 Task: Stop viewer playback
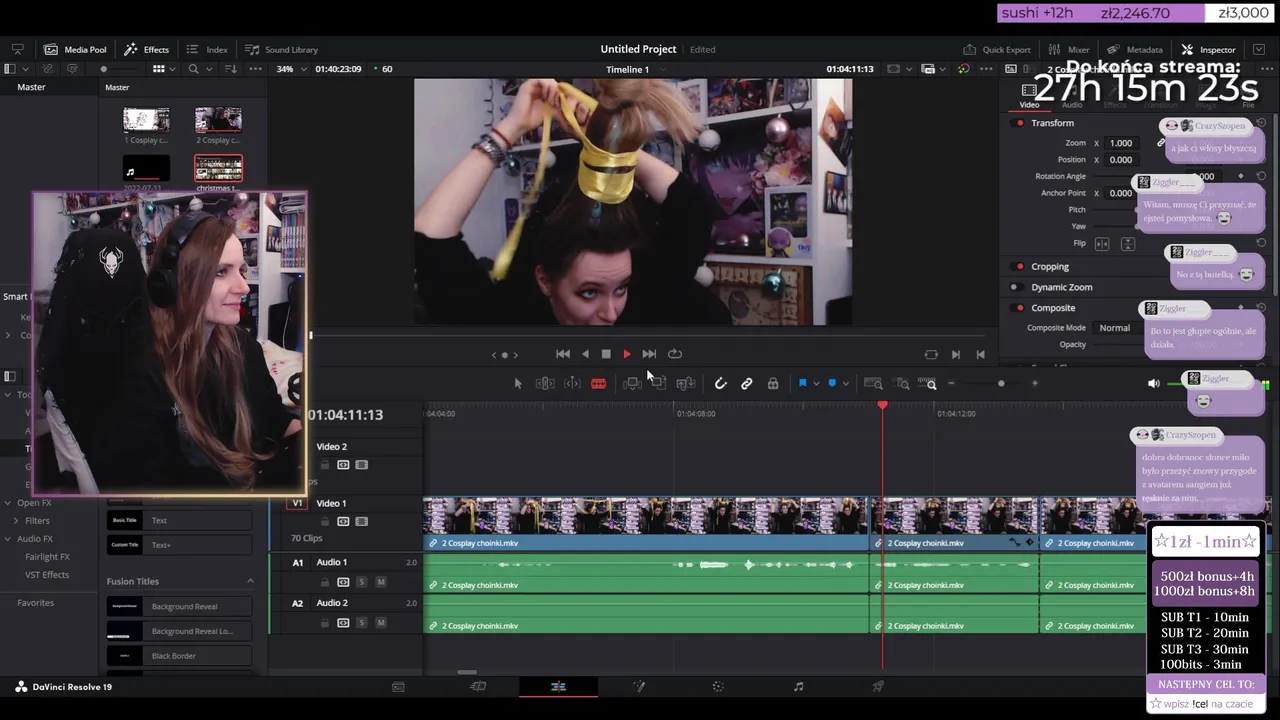click(606, 354)
